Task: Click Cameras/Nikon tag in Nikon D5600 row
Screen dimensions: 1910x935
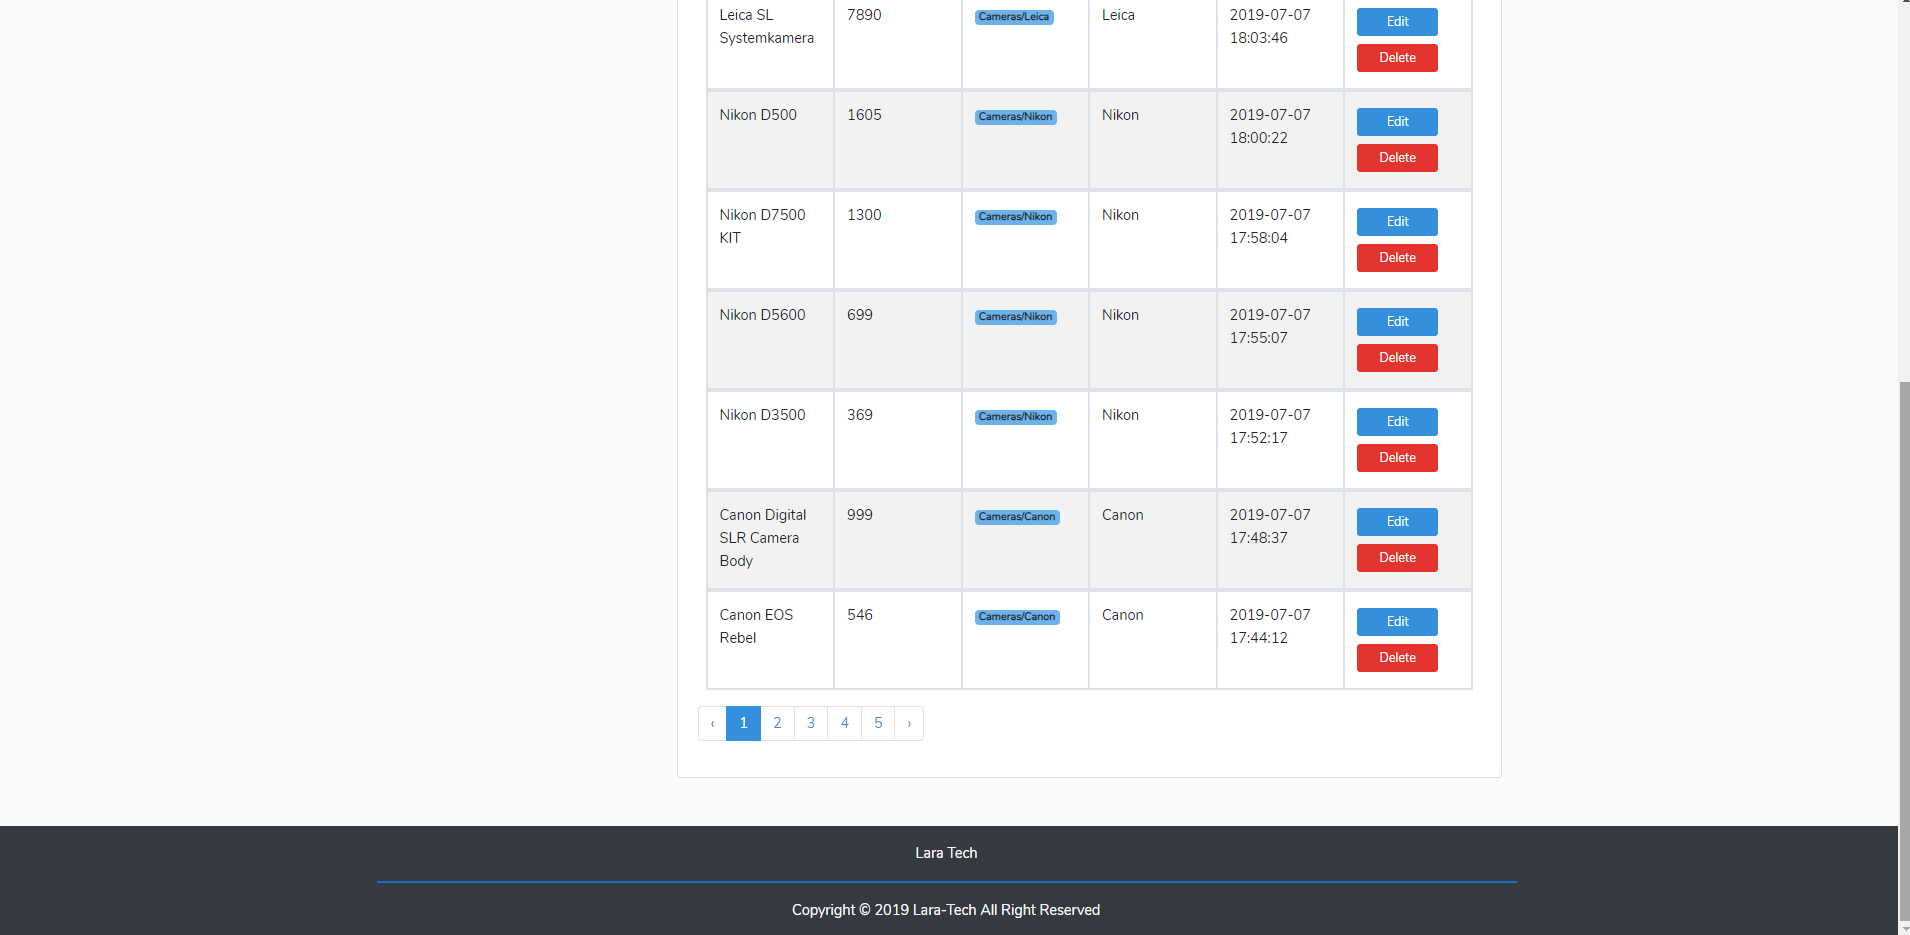Action: 1016,317
